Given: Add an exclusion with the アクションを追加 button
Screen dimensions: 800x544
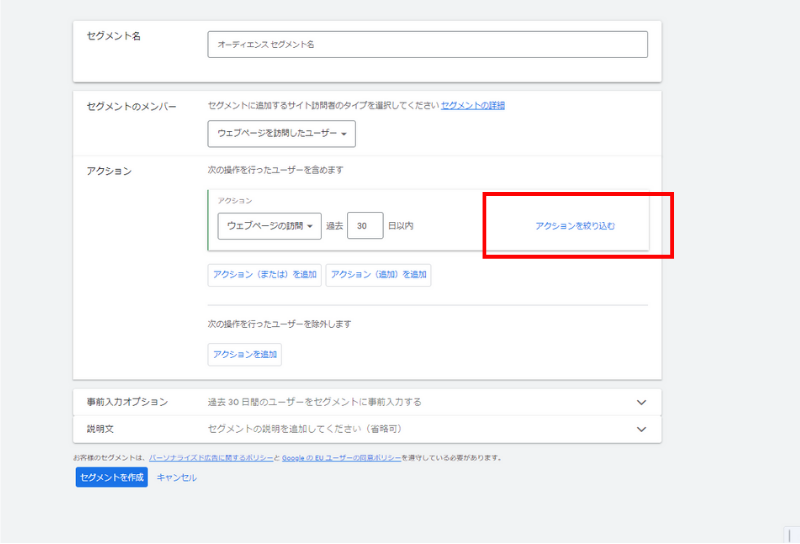Looking at the screenshot, I should (244, 354).
